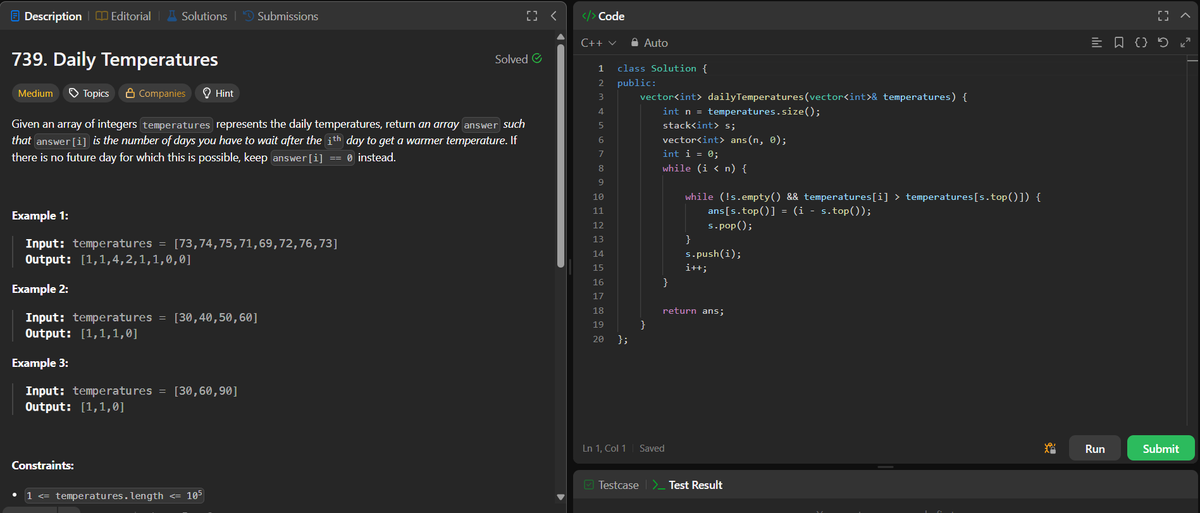Click line number 10 in the gutter
Image resolution: width=1200 pixels, height=513 pixels.
pyautogui.click(x=596, y=197)
